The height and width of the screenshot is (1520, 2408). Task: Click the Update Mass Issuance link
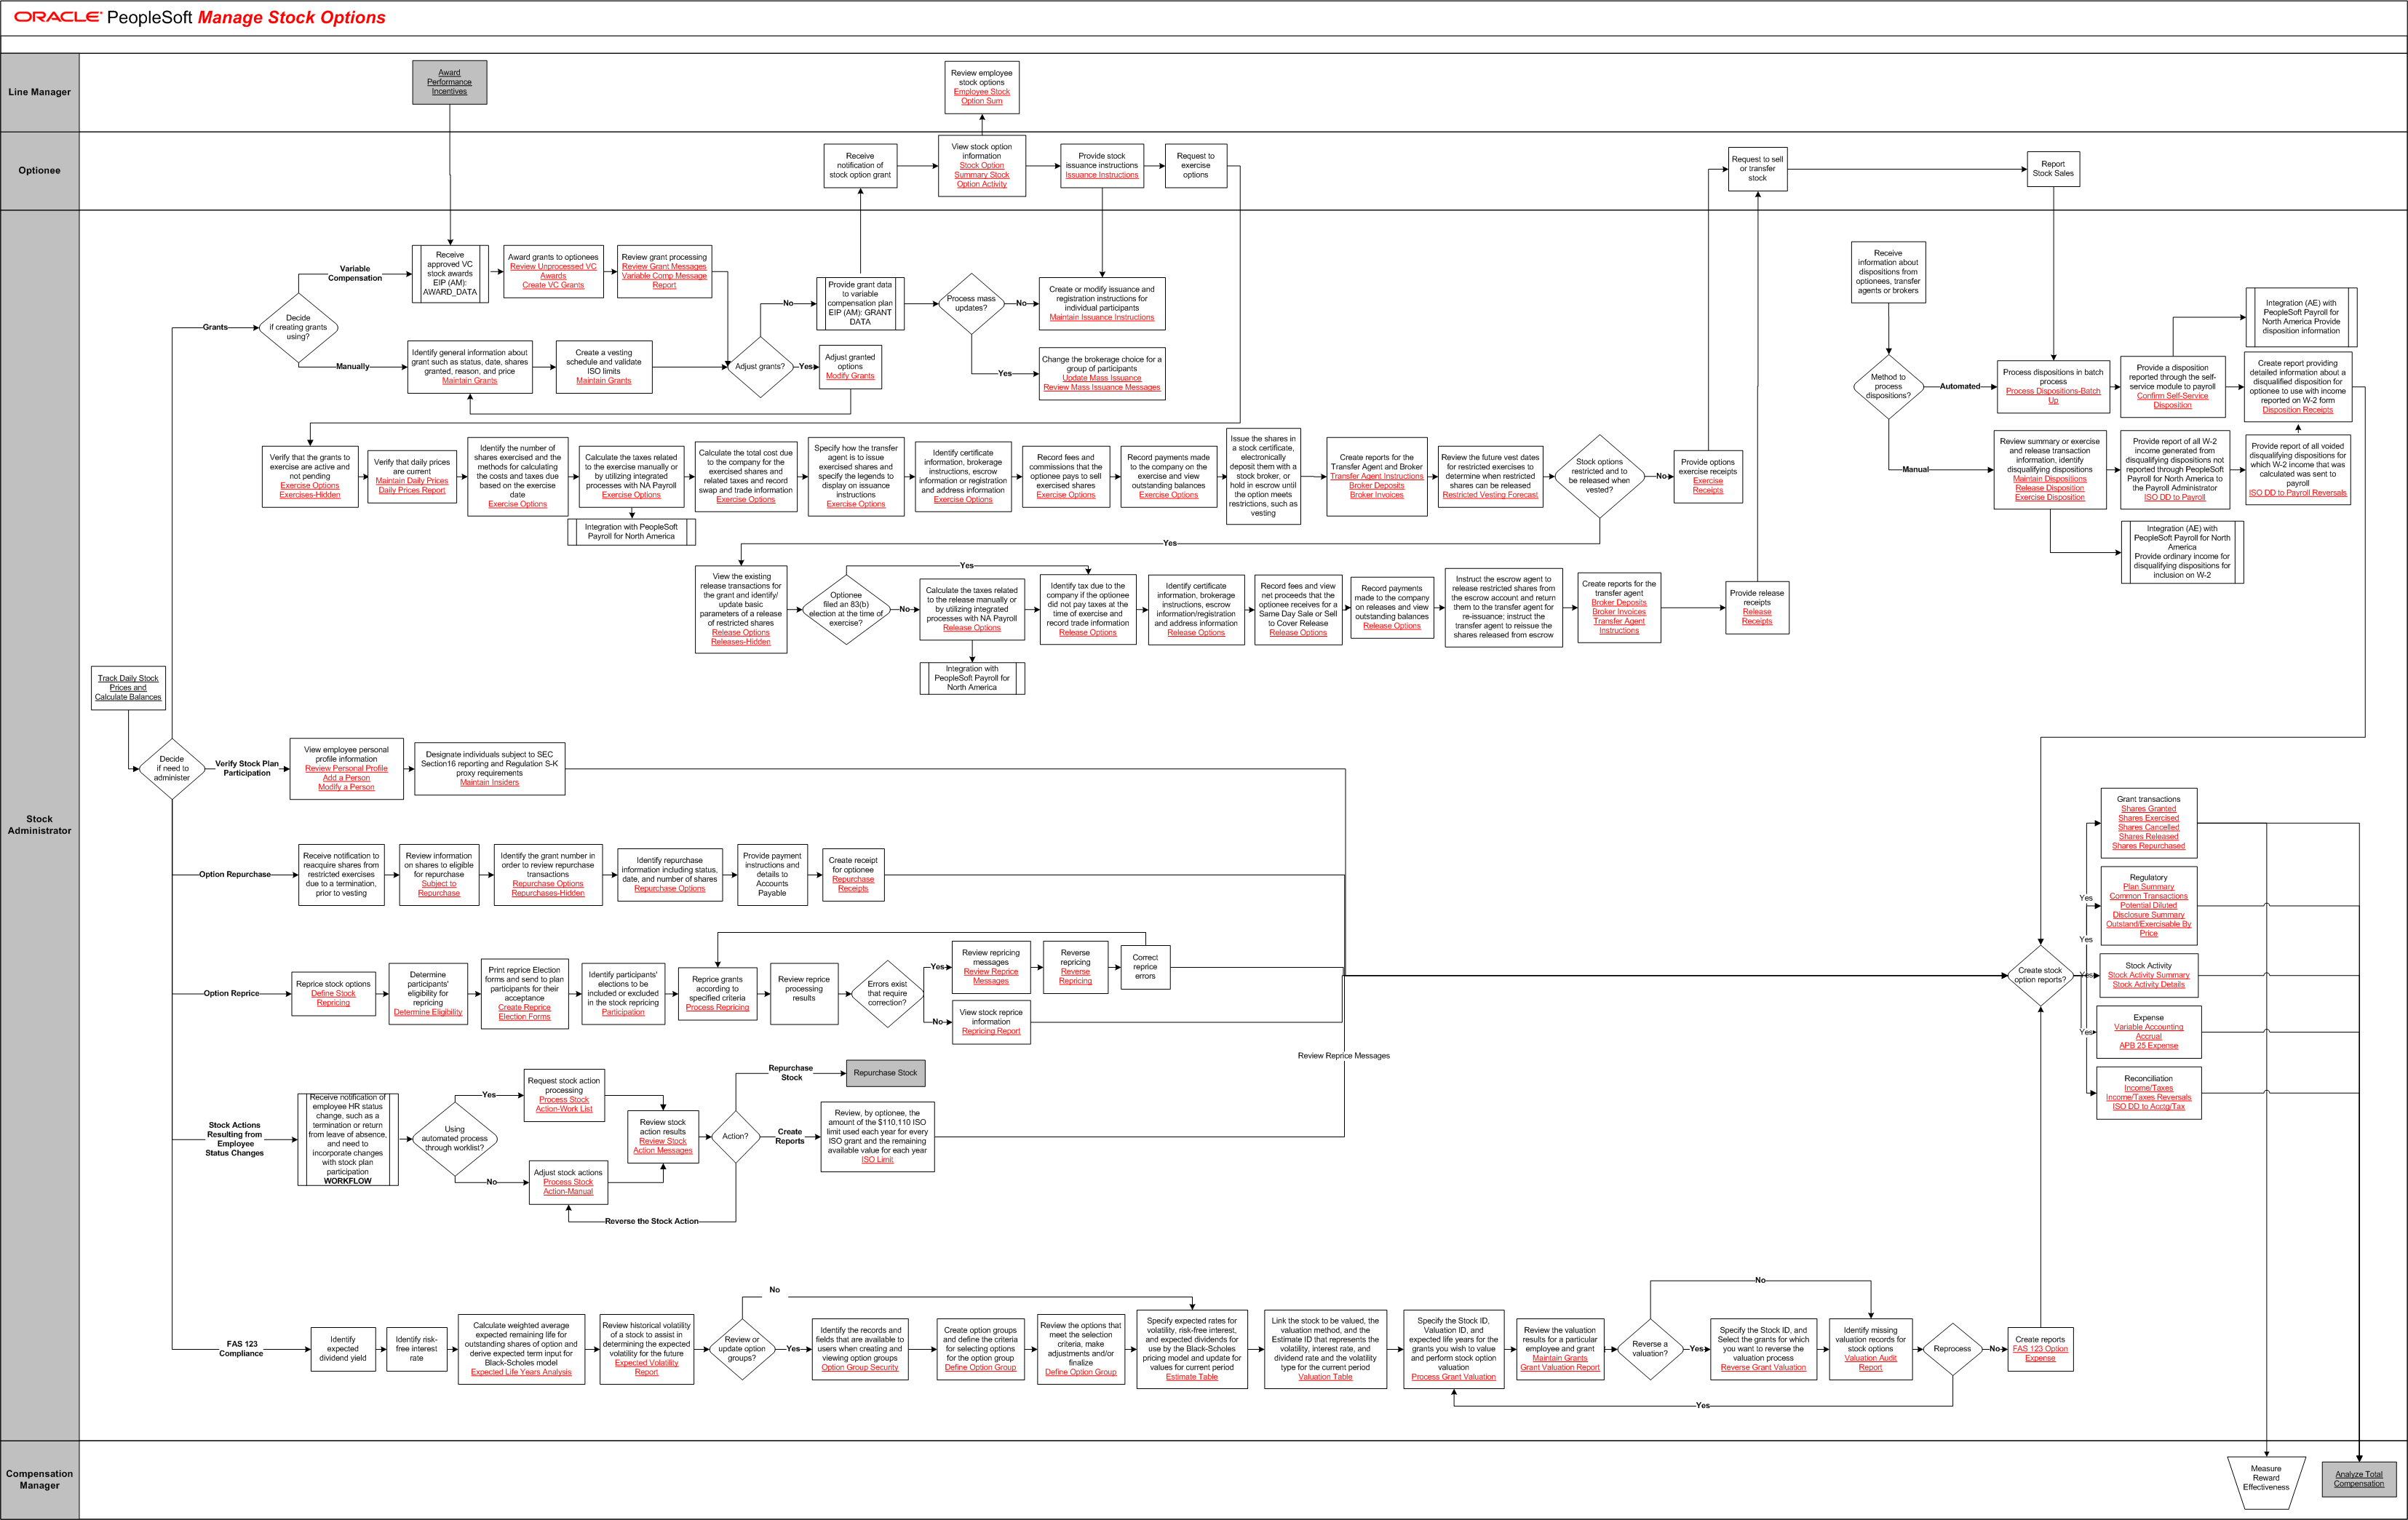pos(1101,378)
